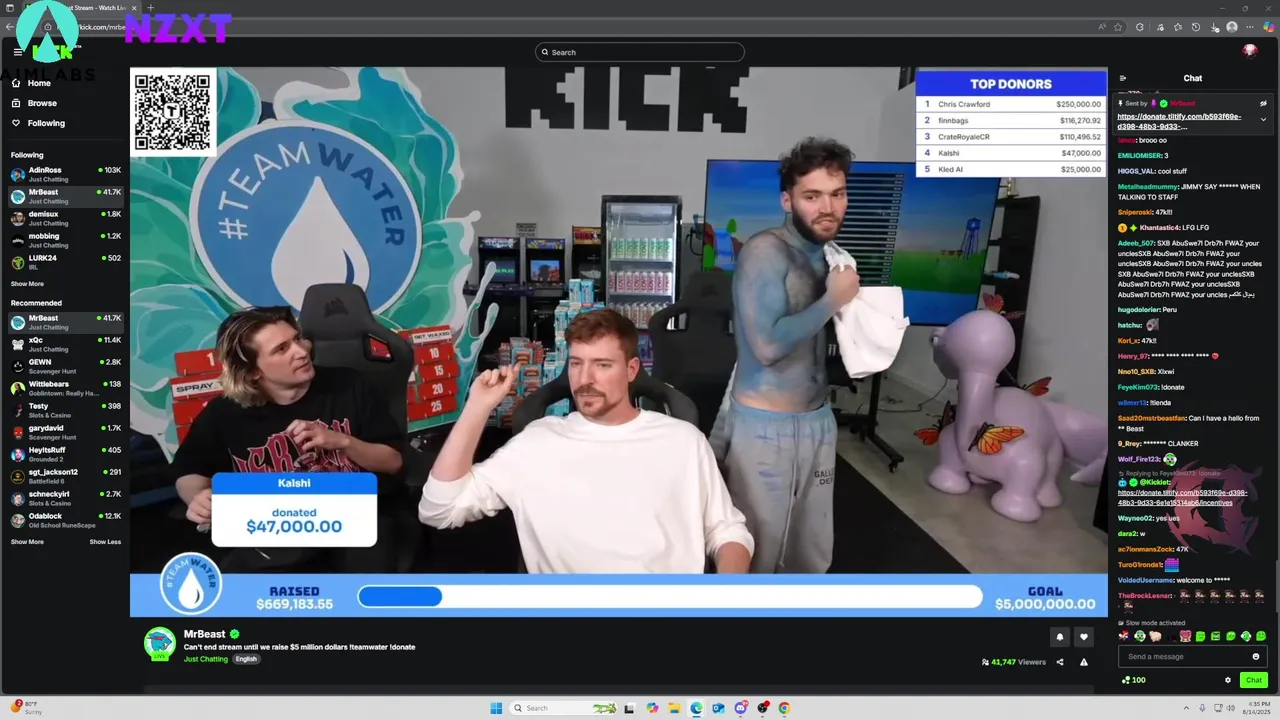Open Google Chrome from taskbar

pyautogui.click(x=784, y=708)
